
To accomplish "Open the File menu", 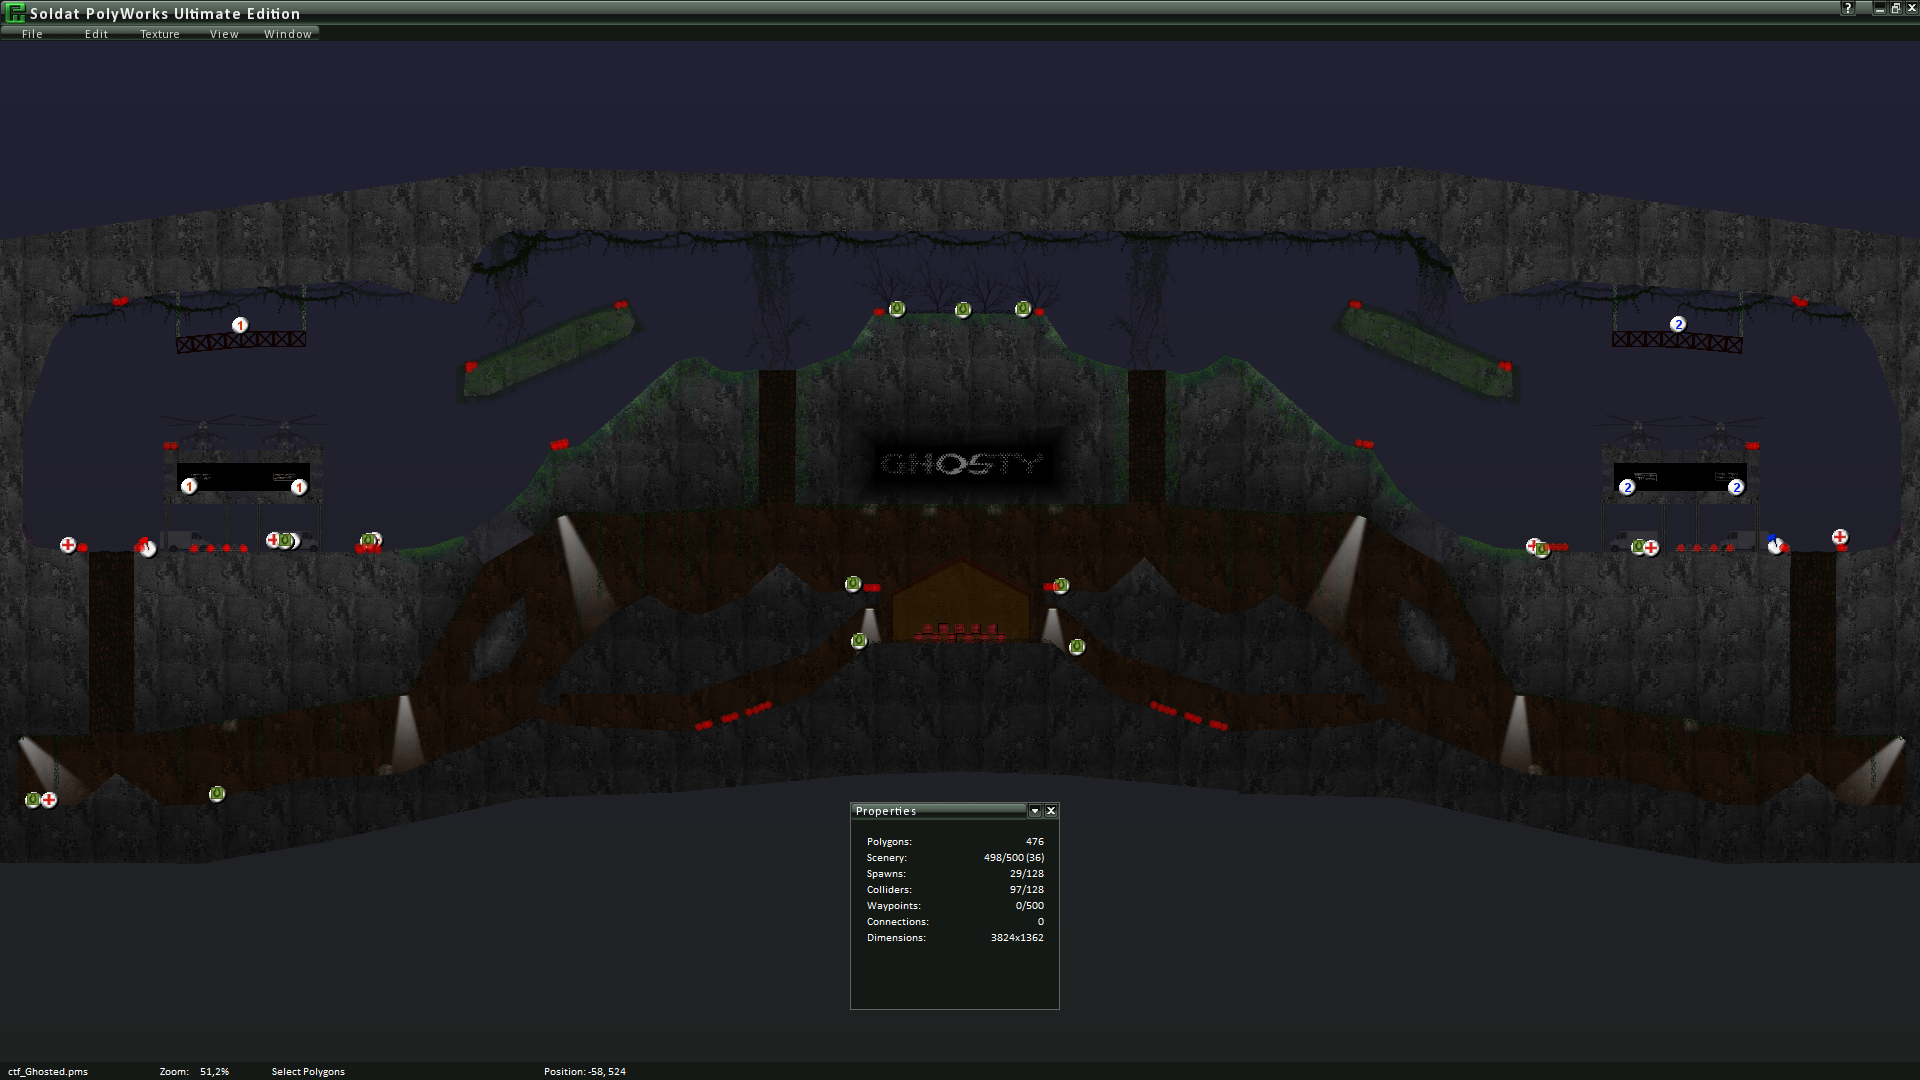I will click(32, 34).
